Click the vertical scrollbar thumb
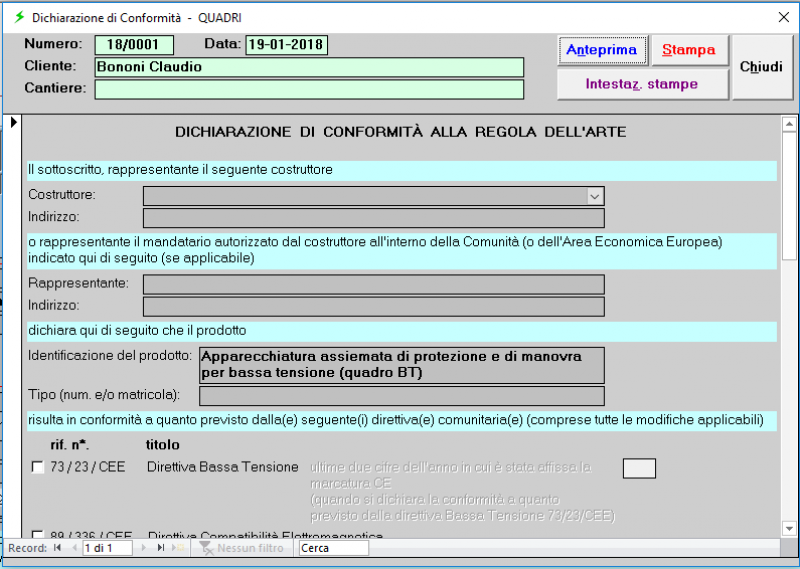The width and height of the screenshot is (800, 569). (789, 196)
